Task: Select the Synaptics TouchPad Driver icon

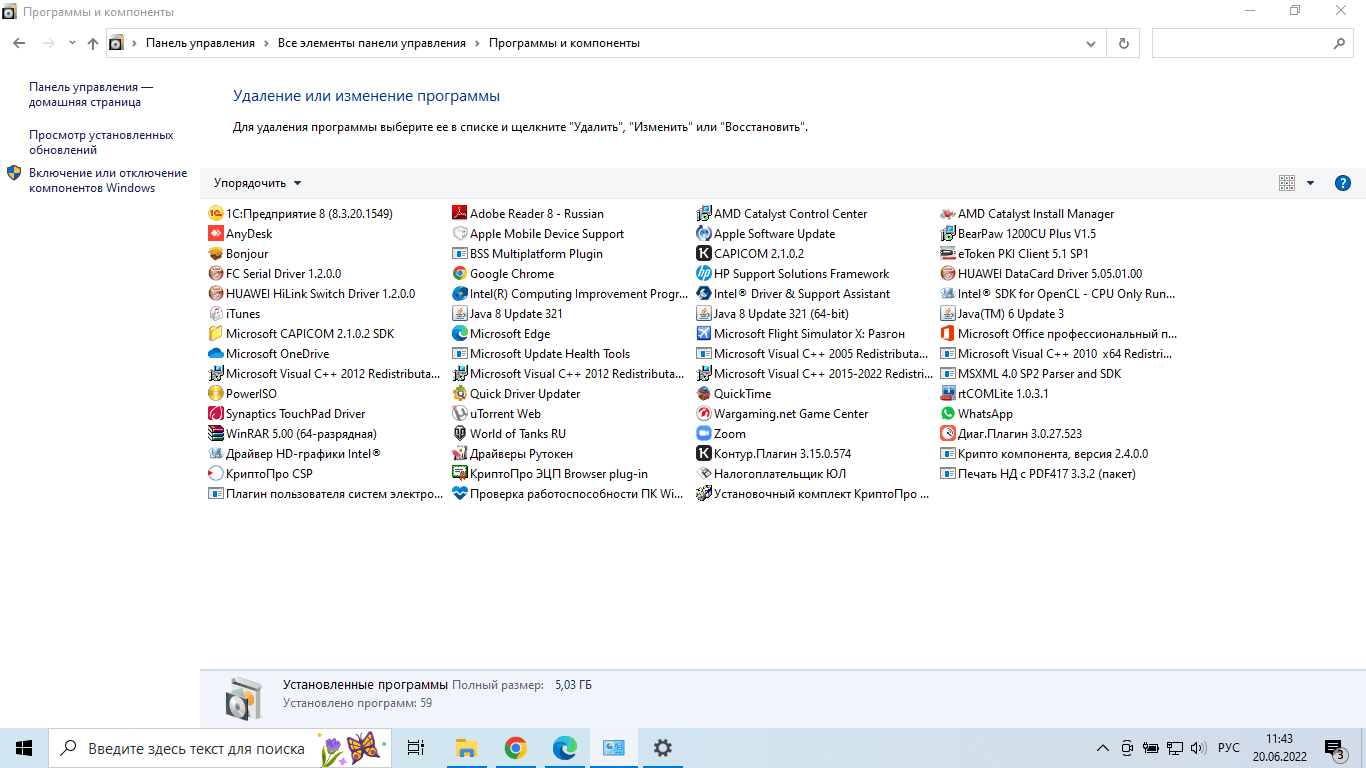Action: click(x=215, y=414)
